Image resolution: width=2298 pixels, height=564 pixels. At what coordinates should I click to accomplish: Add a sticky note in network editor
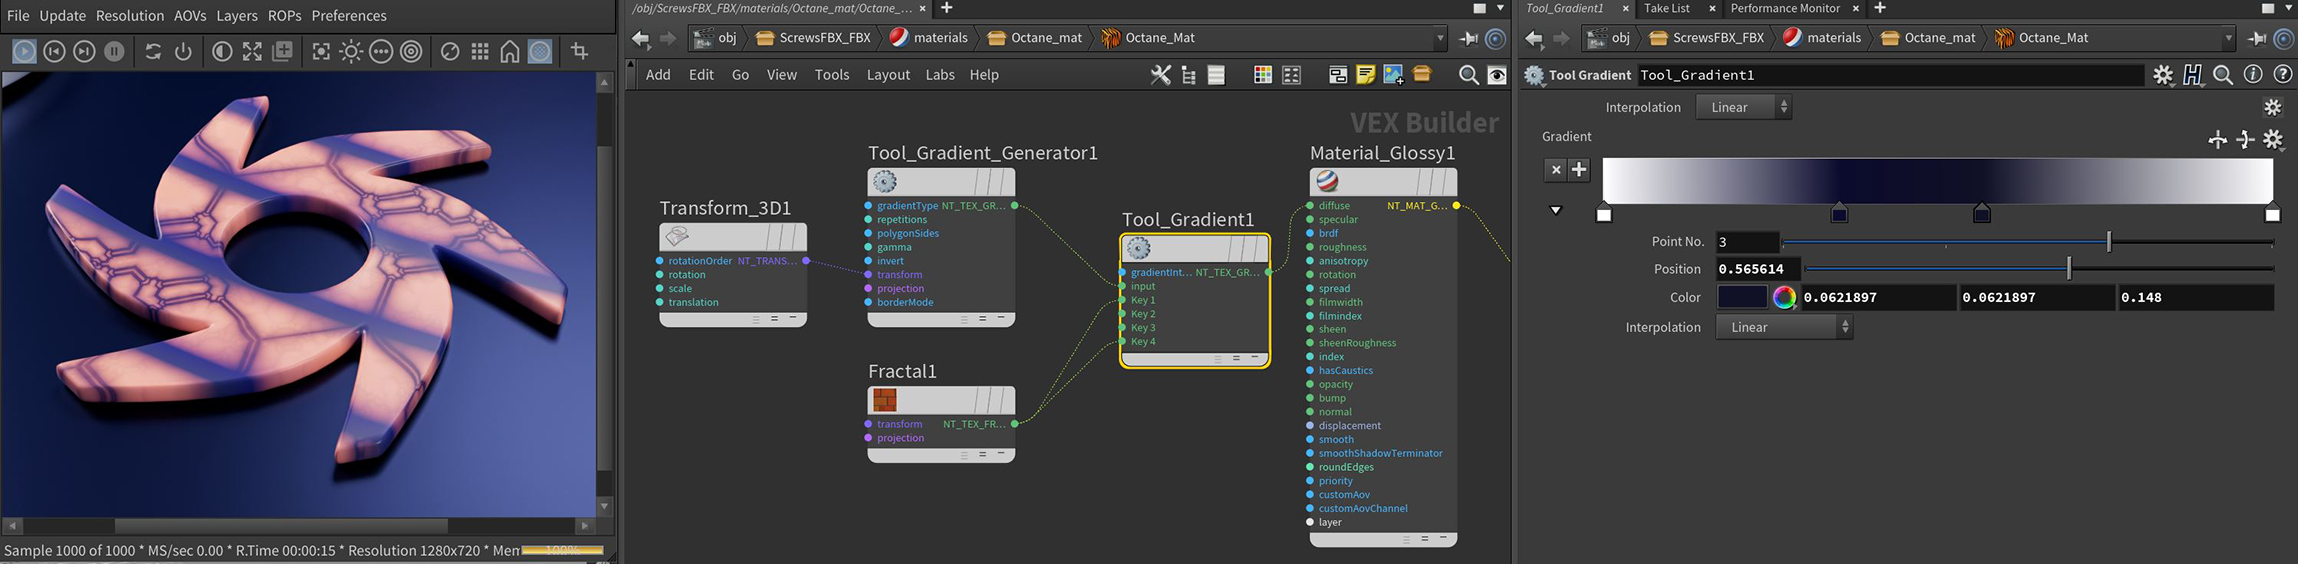[x=1365, y=75]
